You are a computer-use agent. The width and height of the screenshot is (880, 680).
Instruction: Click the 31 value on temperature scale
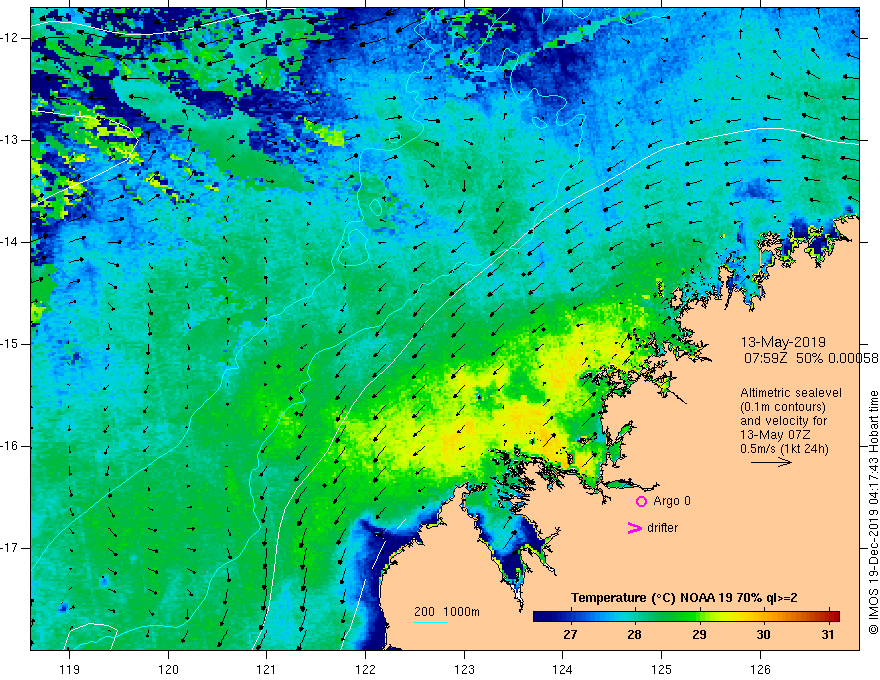coord(827,635)
